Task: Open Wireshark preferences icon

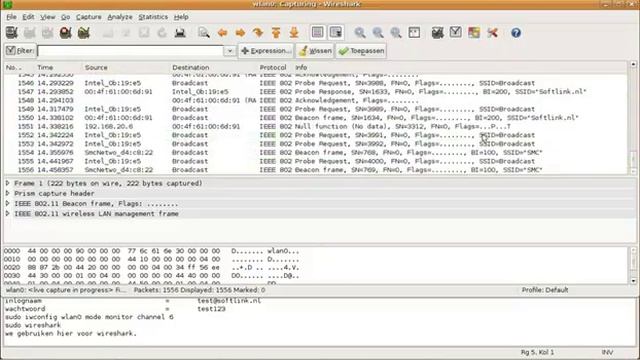Action: pos(492,33)
